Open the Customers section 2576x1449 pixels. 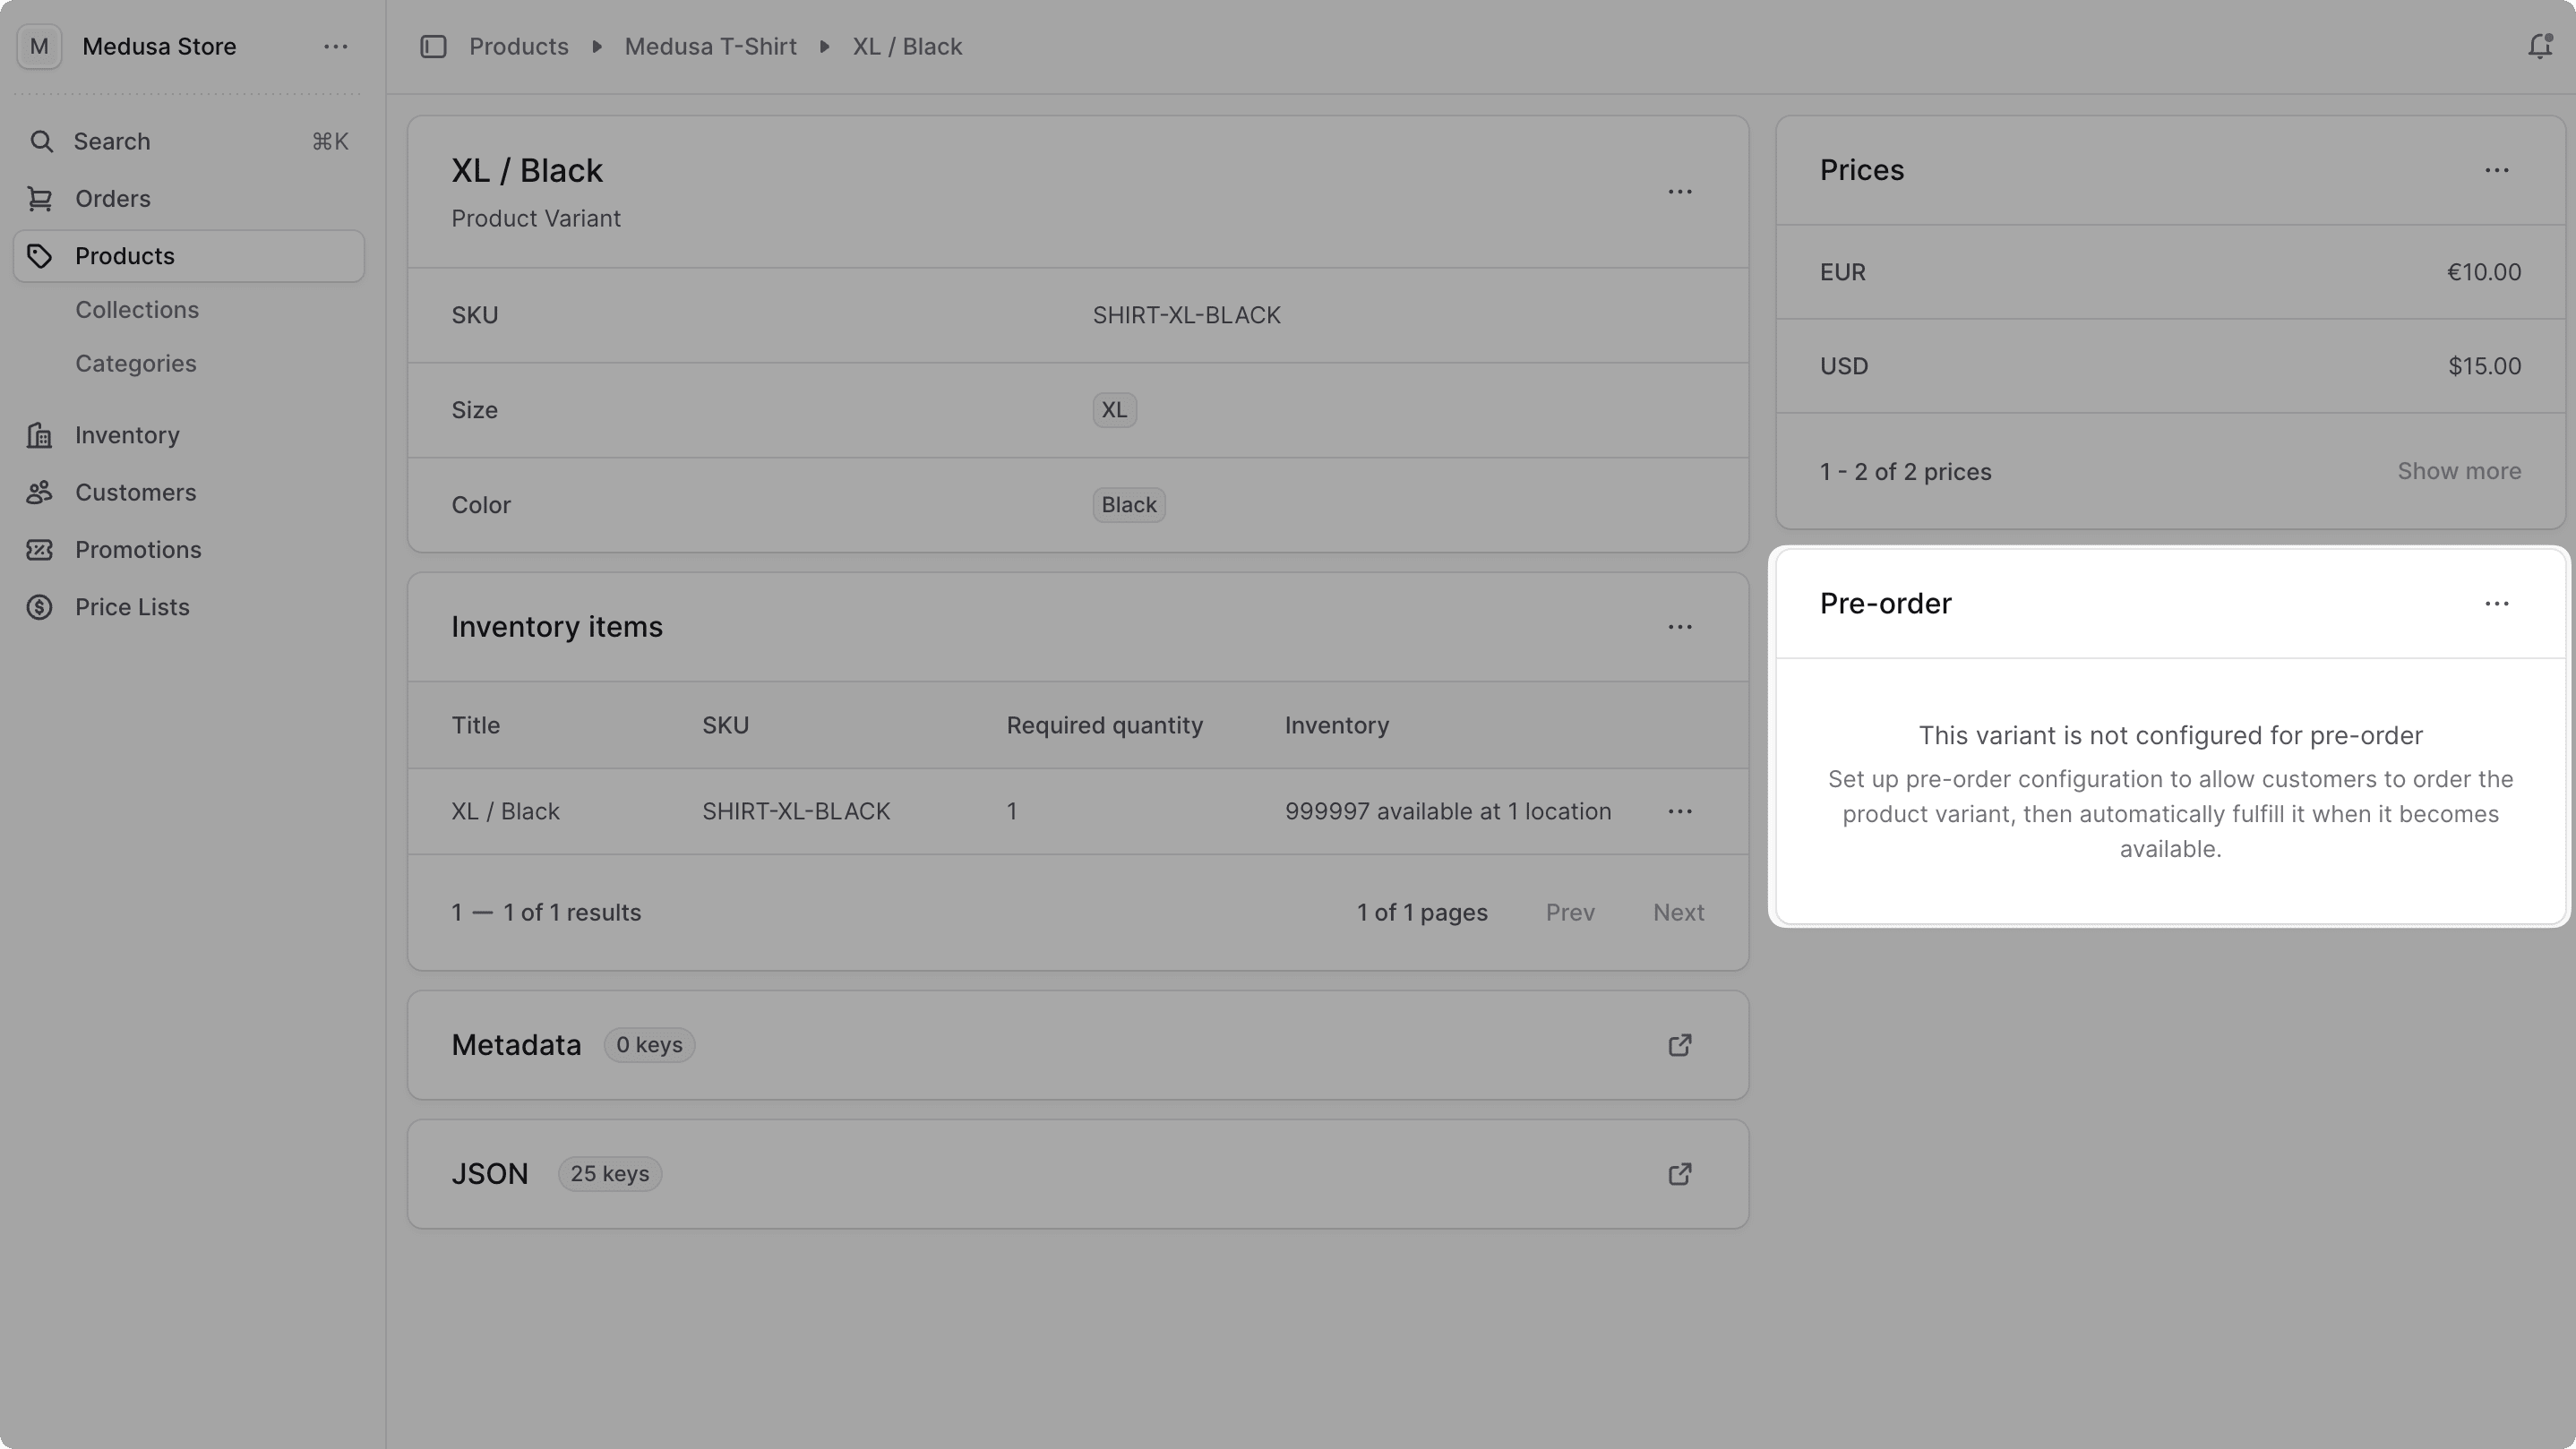coord(135,492)
